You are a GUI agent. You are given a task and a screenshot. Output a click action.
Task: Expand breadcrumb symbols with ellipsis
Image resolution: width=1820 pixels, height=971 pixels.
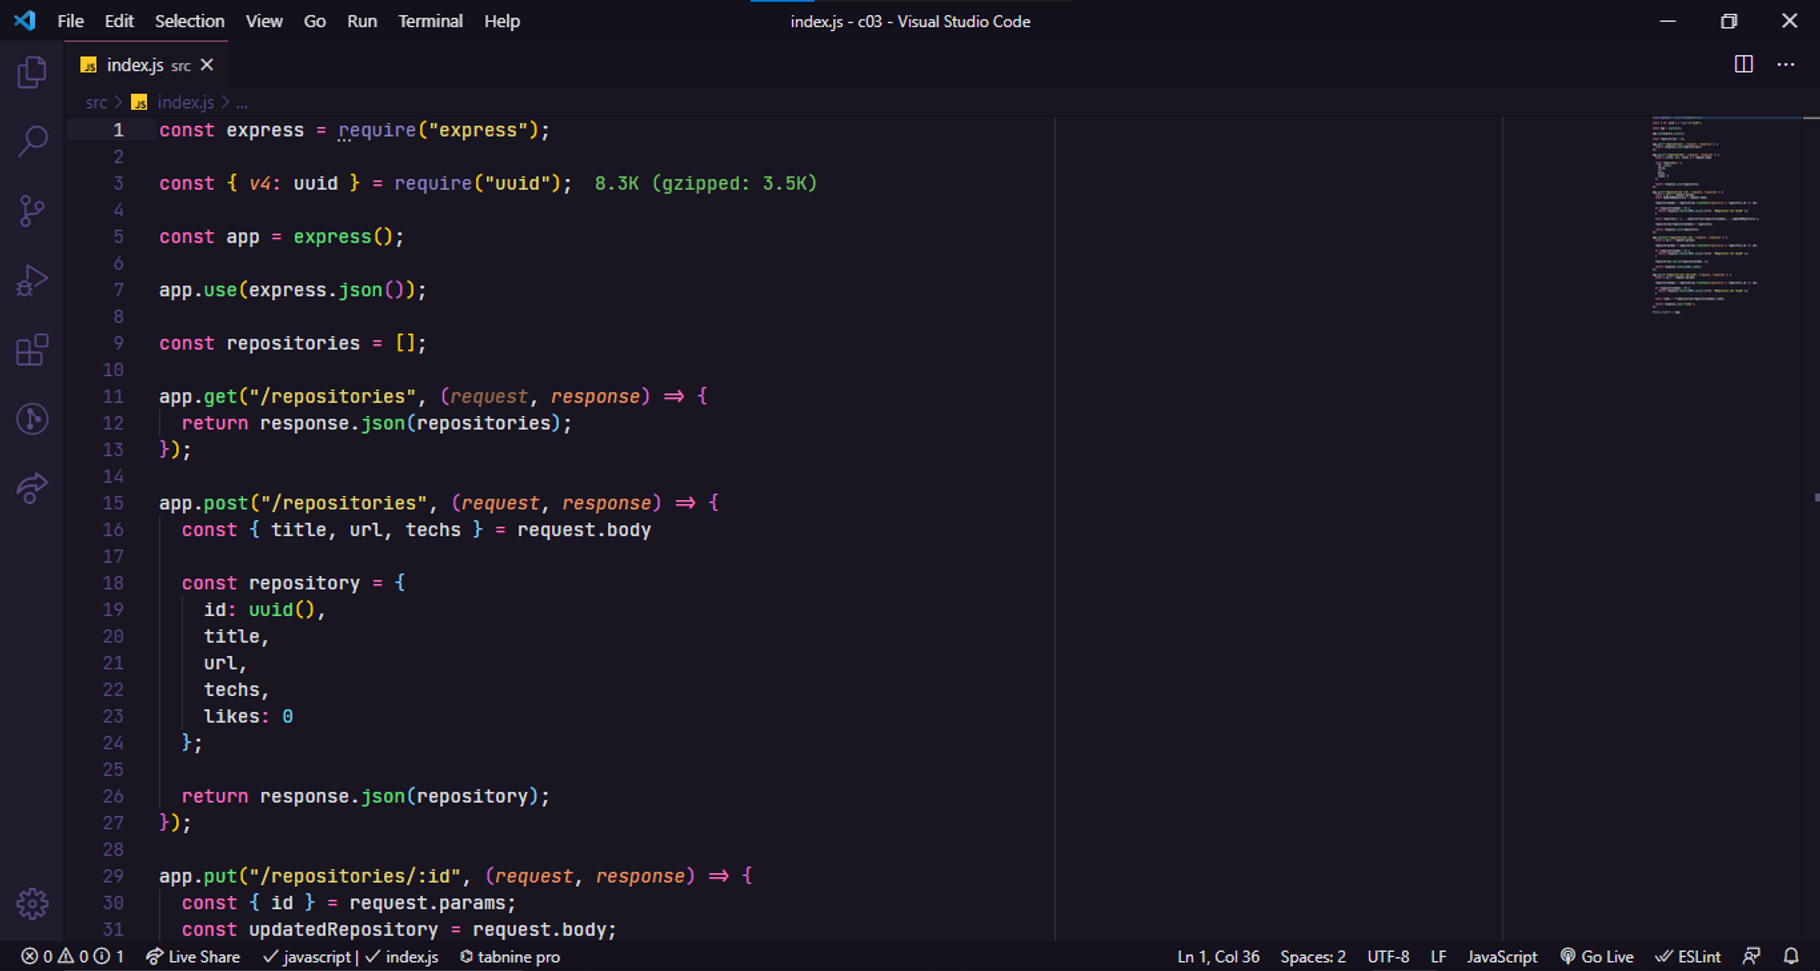(x=242, y=102)
